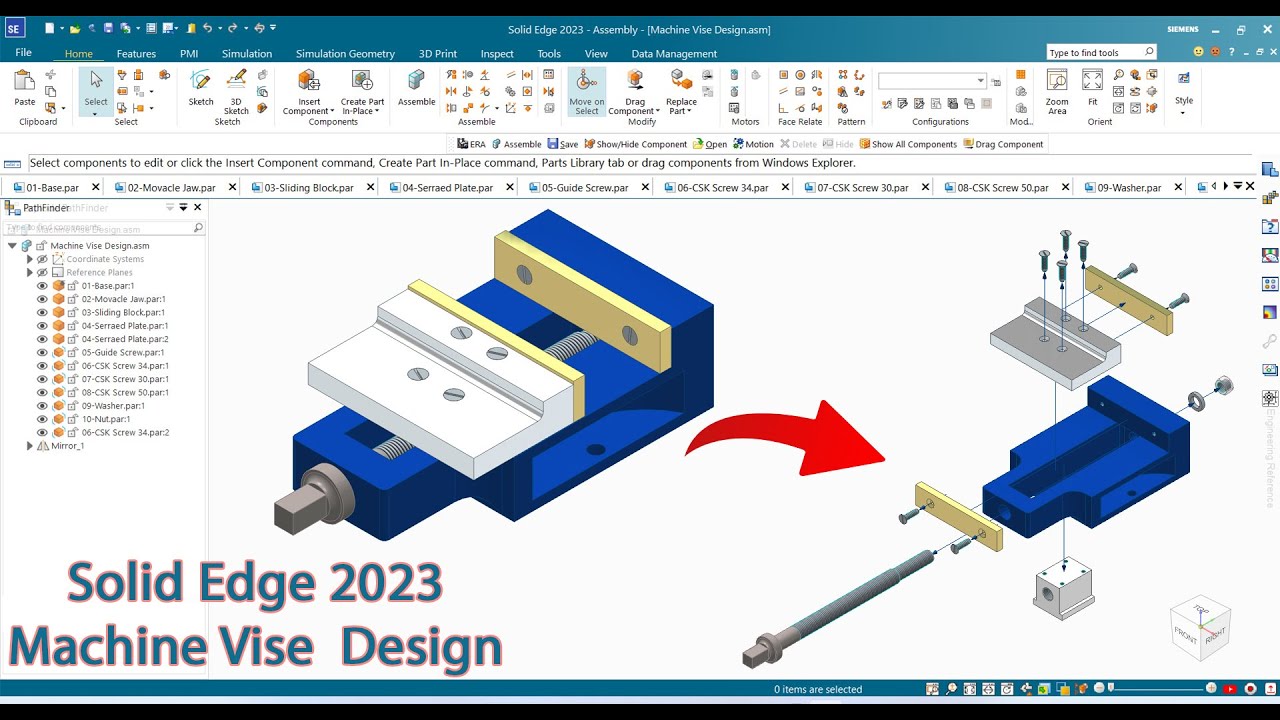Switch to the PMI ribbon tab
The width and height of the screenshot is (1280, 720).
pyautogui.click(x=189, y=54)
